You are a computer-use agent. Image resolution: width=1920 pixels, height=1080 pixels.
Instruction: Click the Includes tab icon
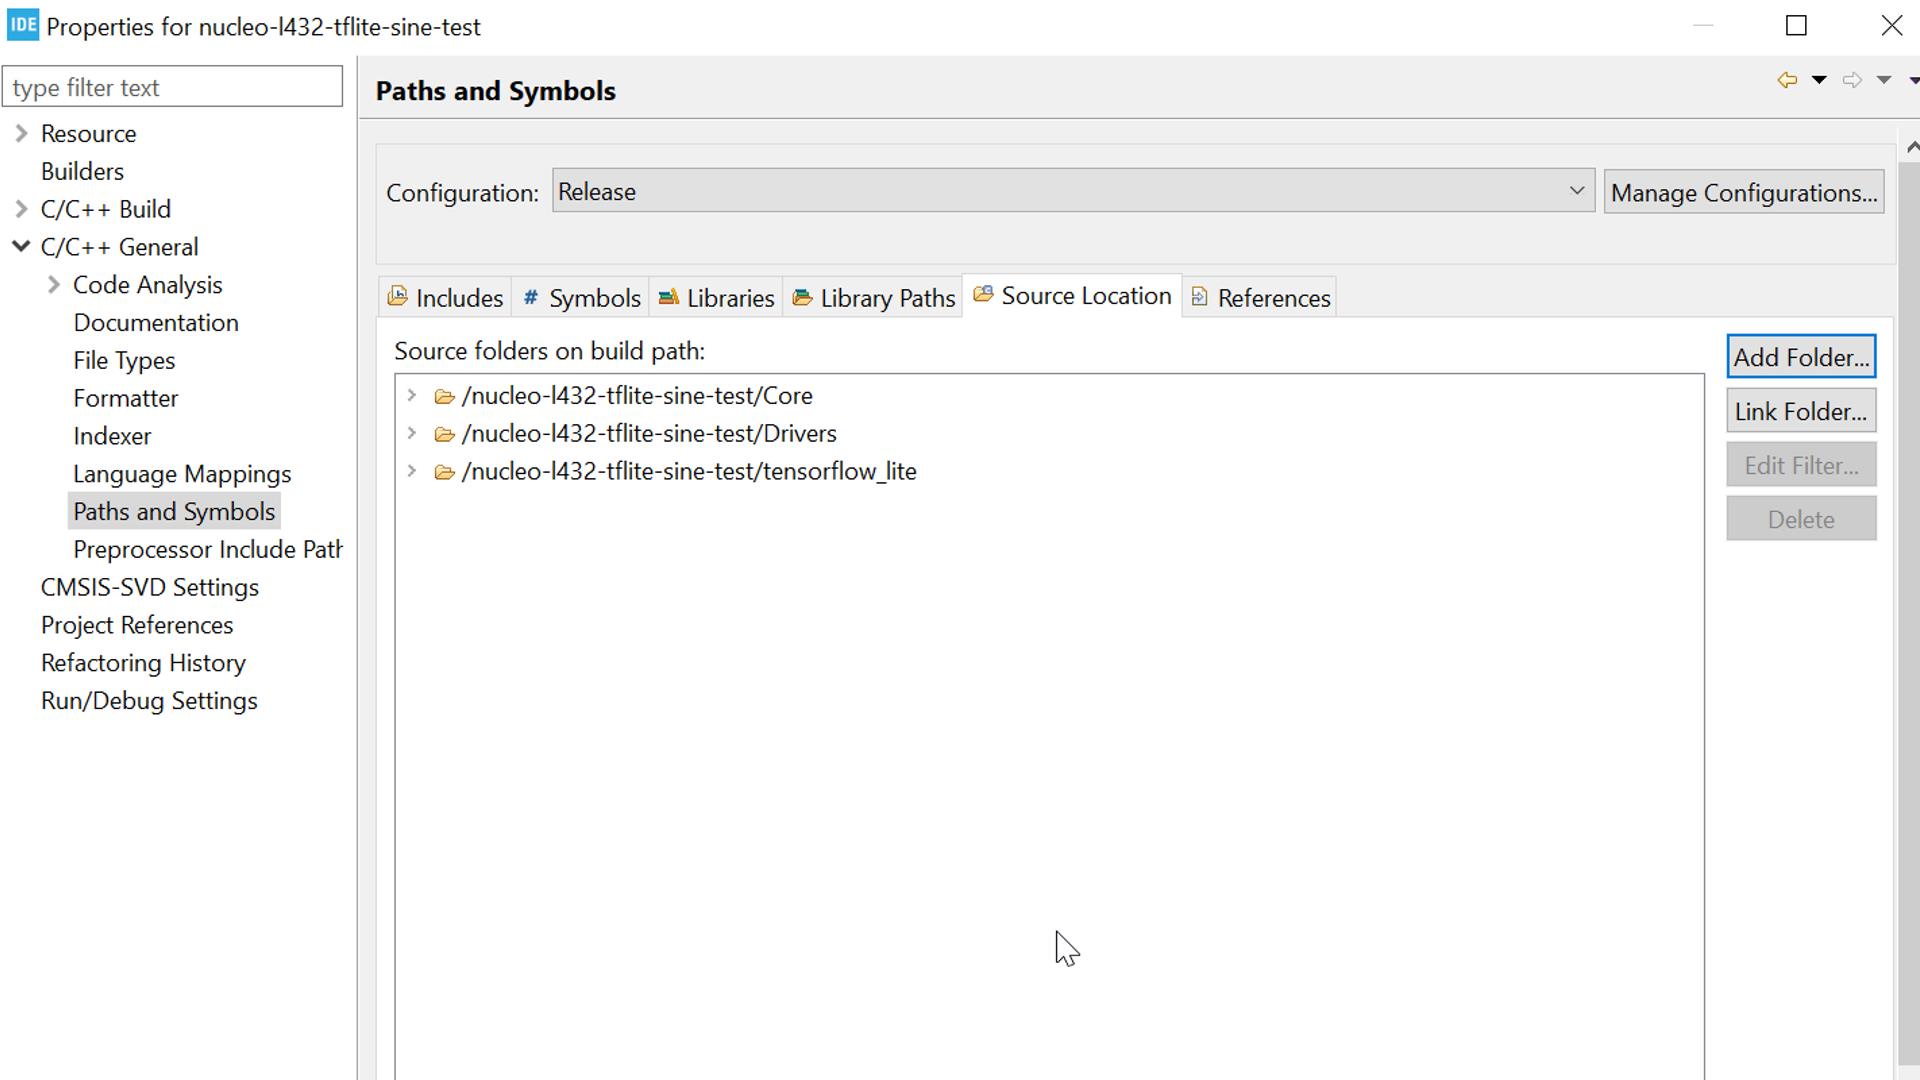(x=400, y=297)
